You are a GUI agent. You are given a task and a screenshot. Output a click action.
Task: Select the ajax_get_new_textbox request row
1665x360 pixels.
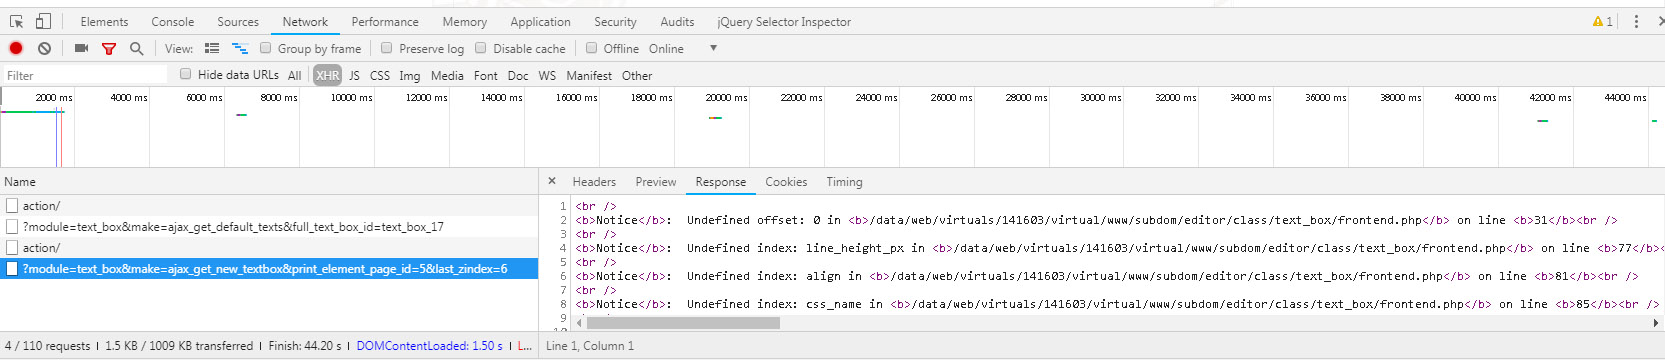click(269, 268)
